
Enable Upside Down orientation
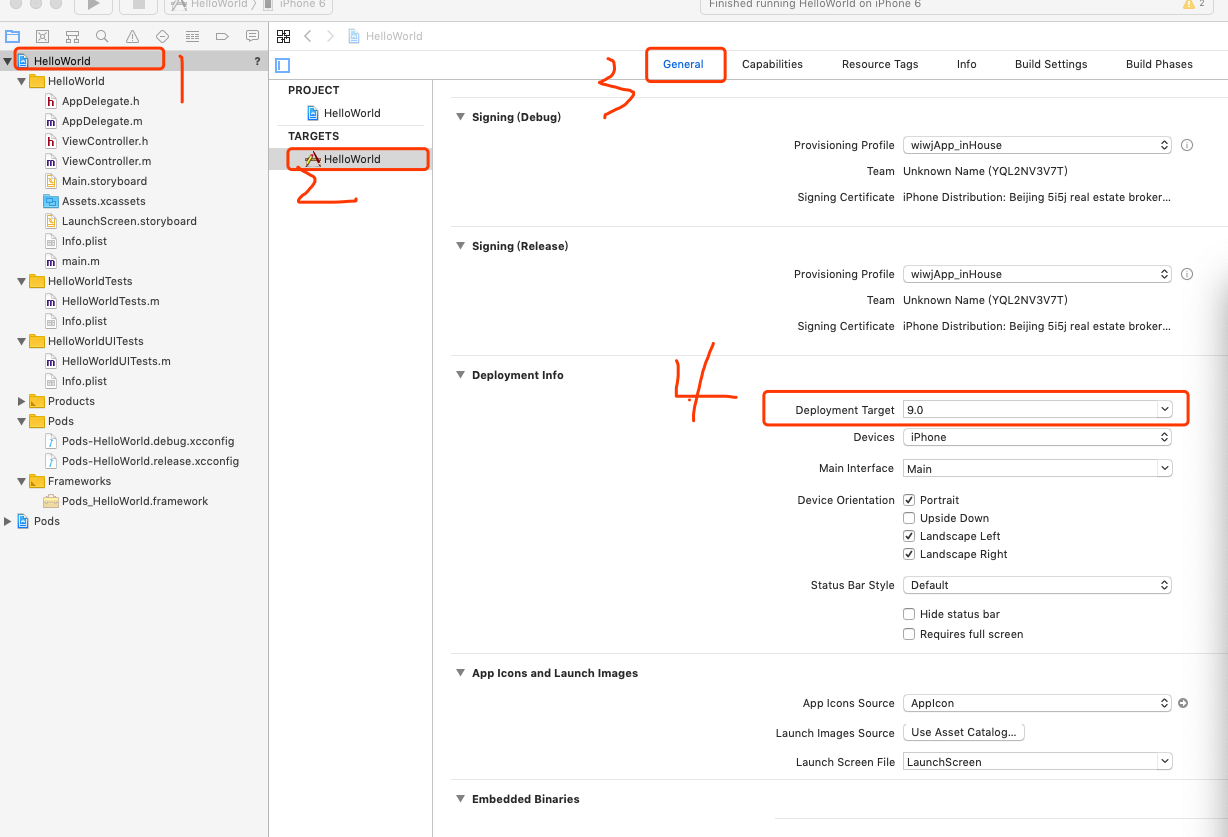[909, 518]
